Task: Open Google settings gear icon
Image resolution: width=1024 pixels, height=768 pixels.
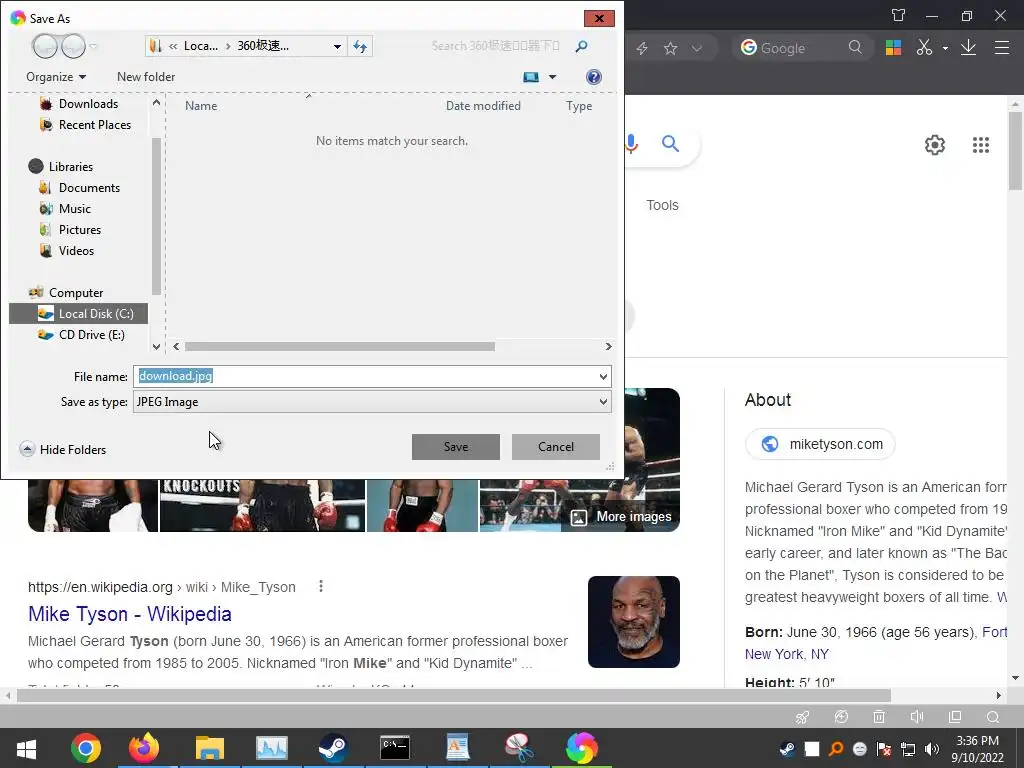Action: [935, 145]
